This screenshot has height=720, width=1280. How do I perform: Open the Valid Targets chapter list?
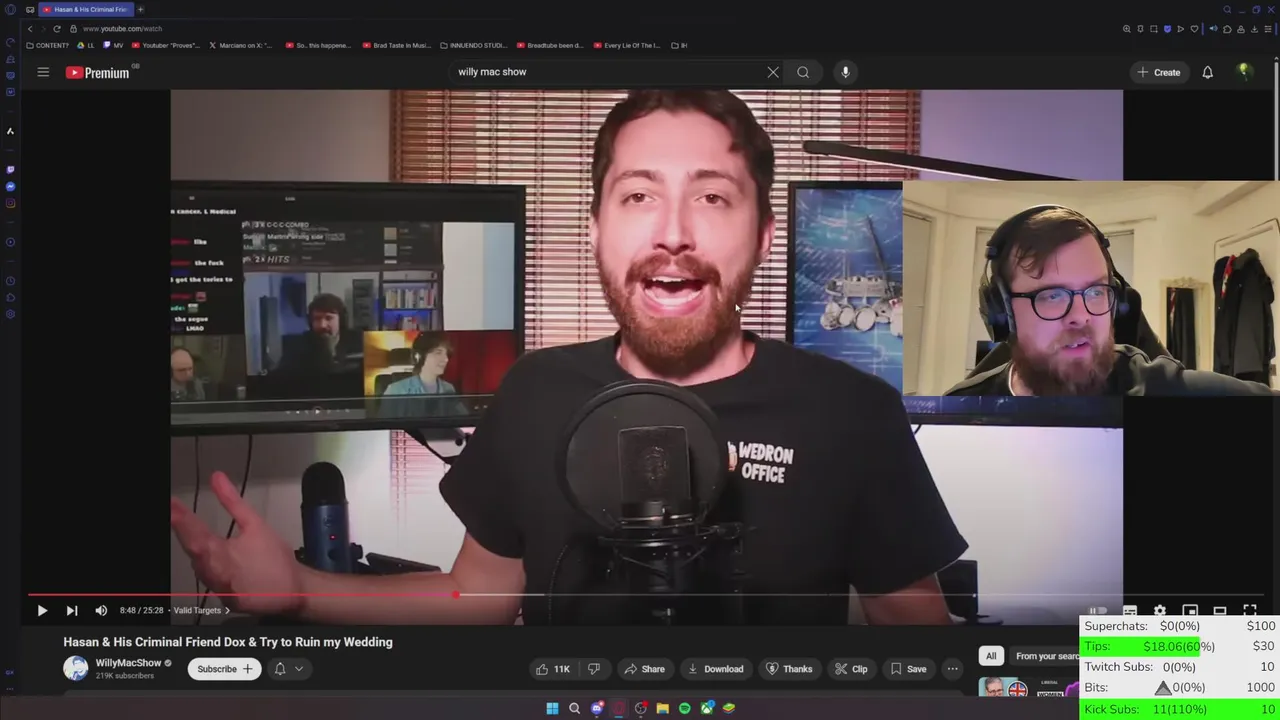coord(201,610)
